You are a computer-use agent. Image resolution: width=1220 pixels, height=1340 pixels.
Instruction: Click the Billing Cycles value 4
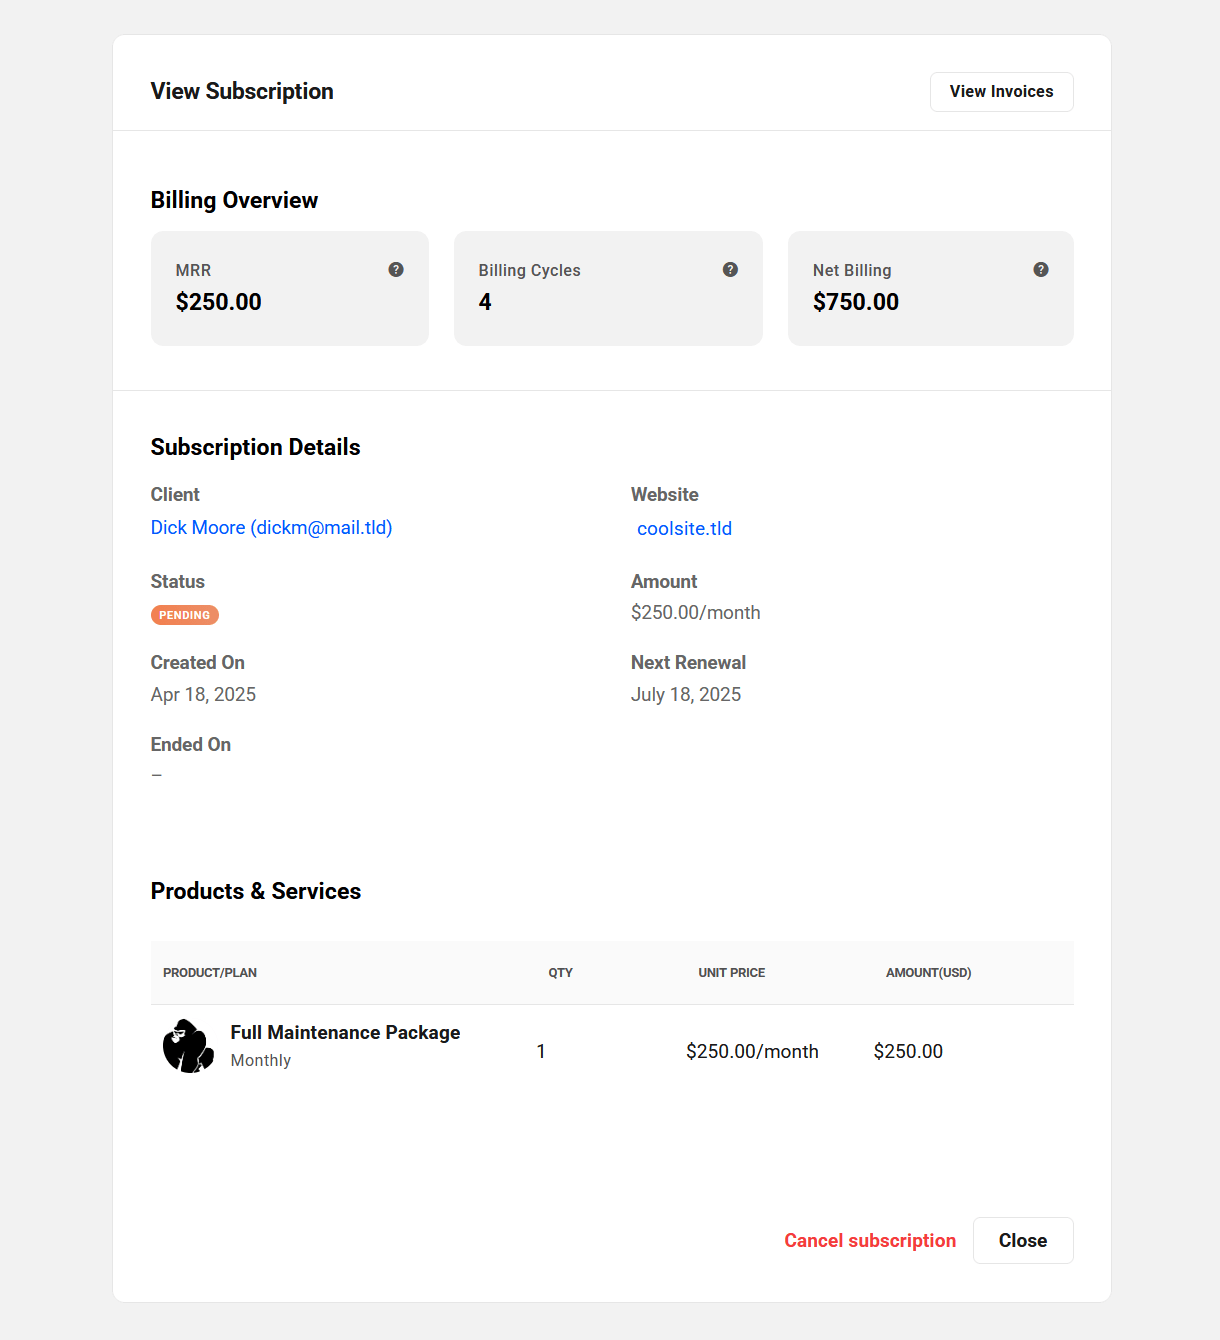(485, 302)
